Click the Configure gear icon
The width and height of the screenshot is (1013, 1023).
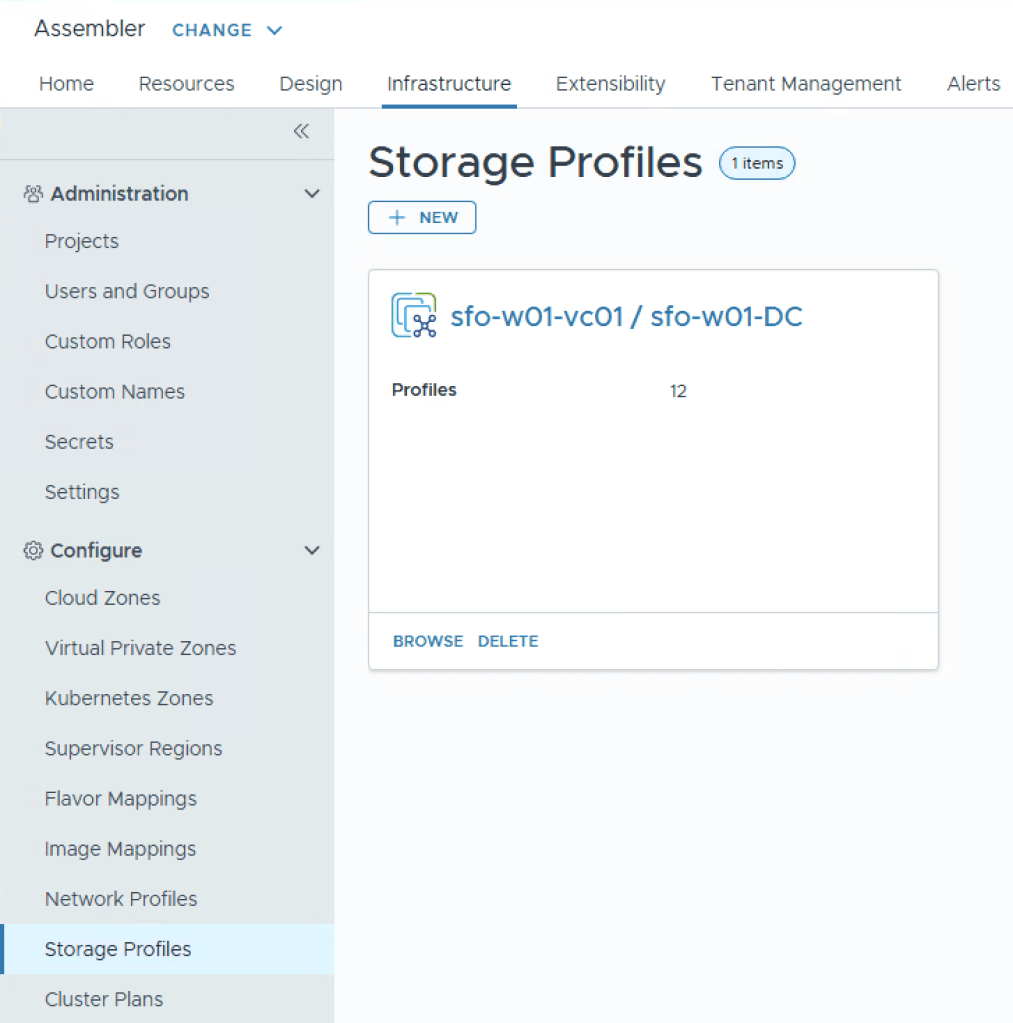coord(33,551)
